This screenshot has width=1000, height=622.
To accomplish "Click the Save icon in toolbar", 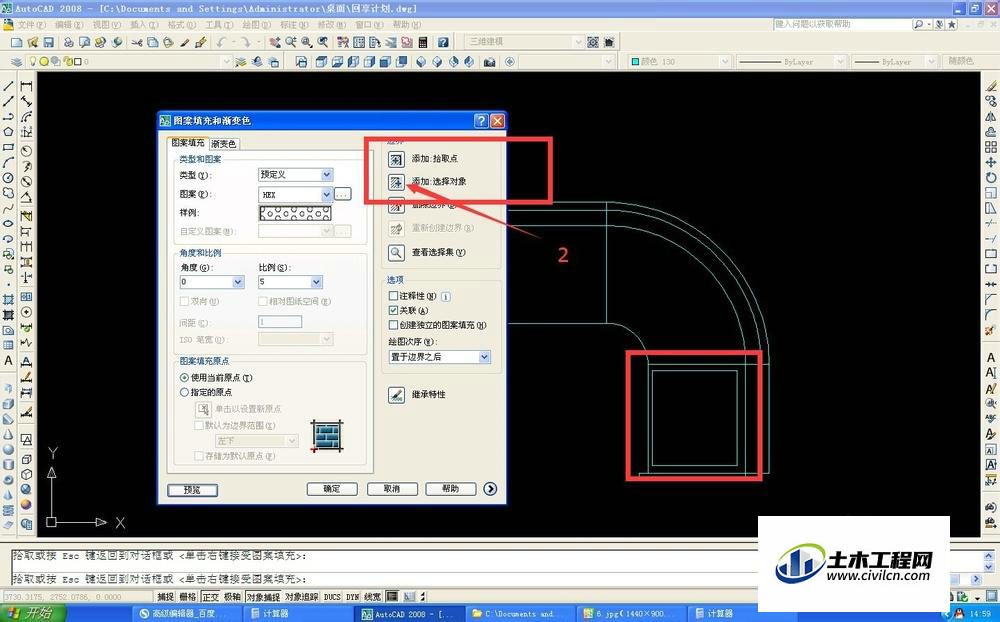I will click(x=48, y=42).
